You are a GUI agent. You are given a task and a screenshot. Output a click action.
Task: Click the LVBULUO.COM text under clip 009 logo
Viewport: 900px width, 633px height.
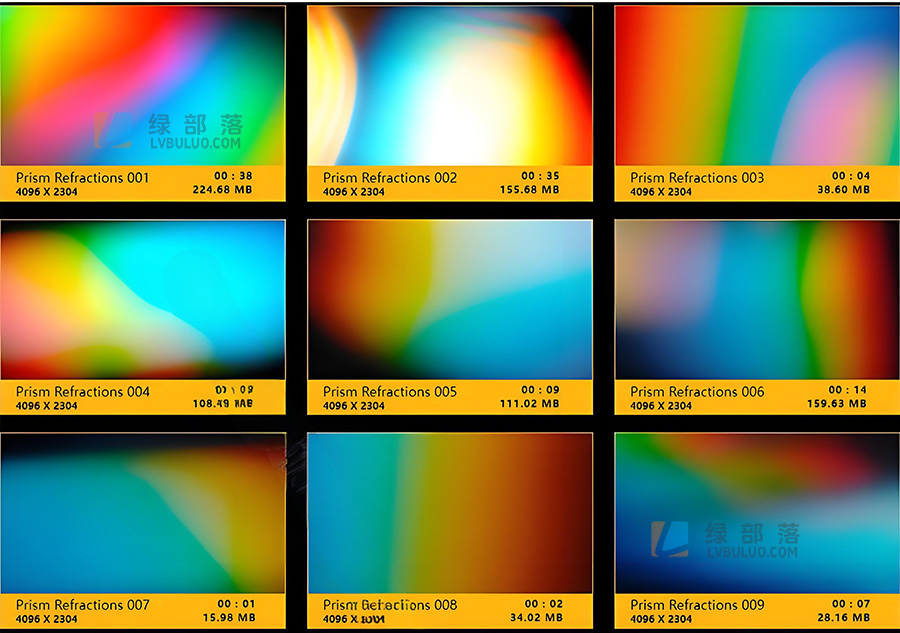coord(753,552)
